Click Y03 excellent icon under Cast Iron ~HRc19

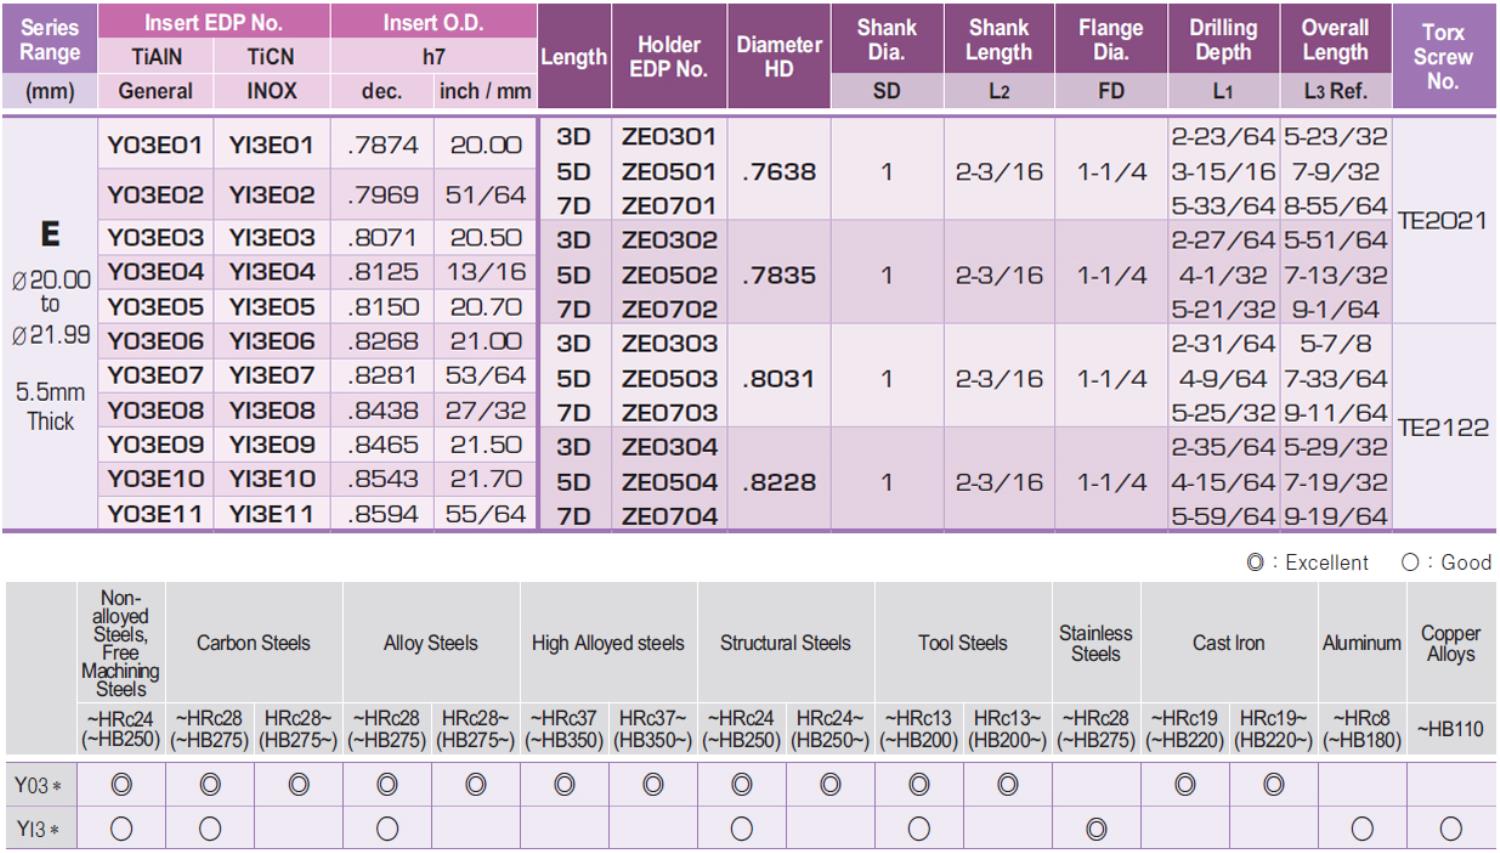[x=1185, y=785]
